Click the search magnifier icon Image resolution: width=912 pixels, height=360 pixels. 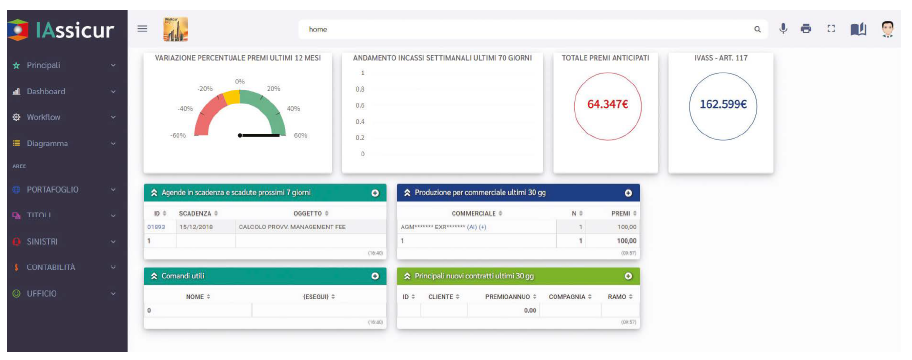757,29
